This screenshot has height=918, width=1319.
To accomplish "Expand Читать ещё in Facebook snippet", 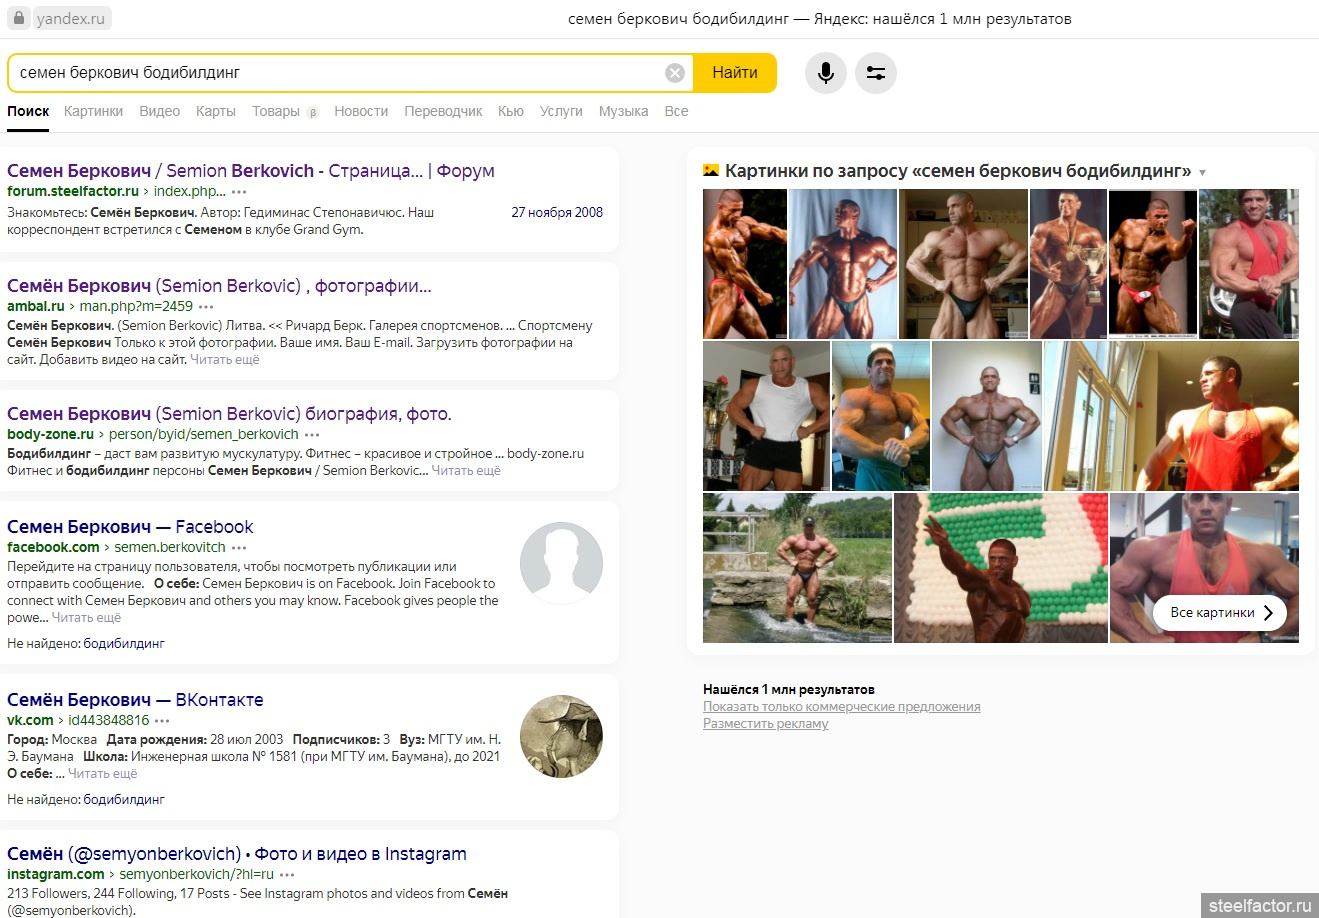I will (86, 618).
